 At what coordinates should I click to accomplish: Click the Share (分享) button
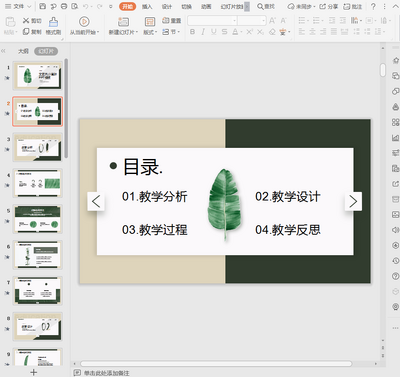tap(329, 6)
